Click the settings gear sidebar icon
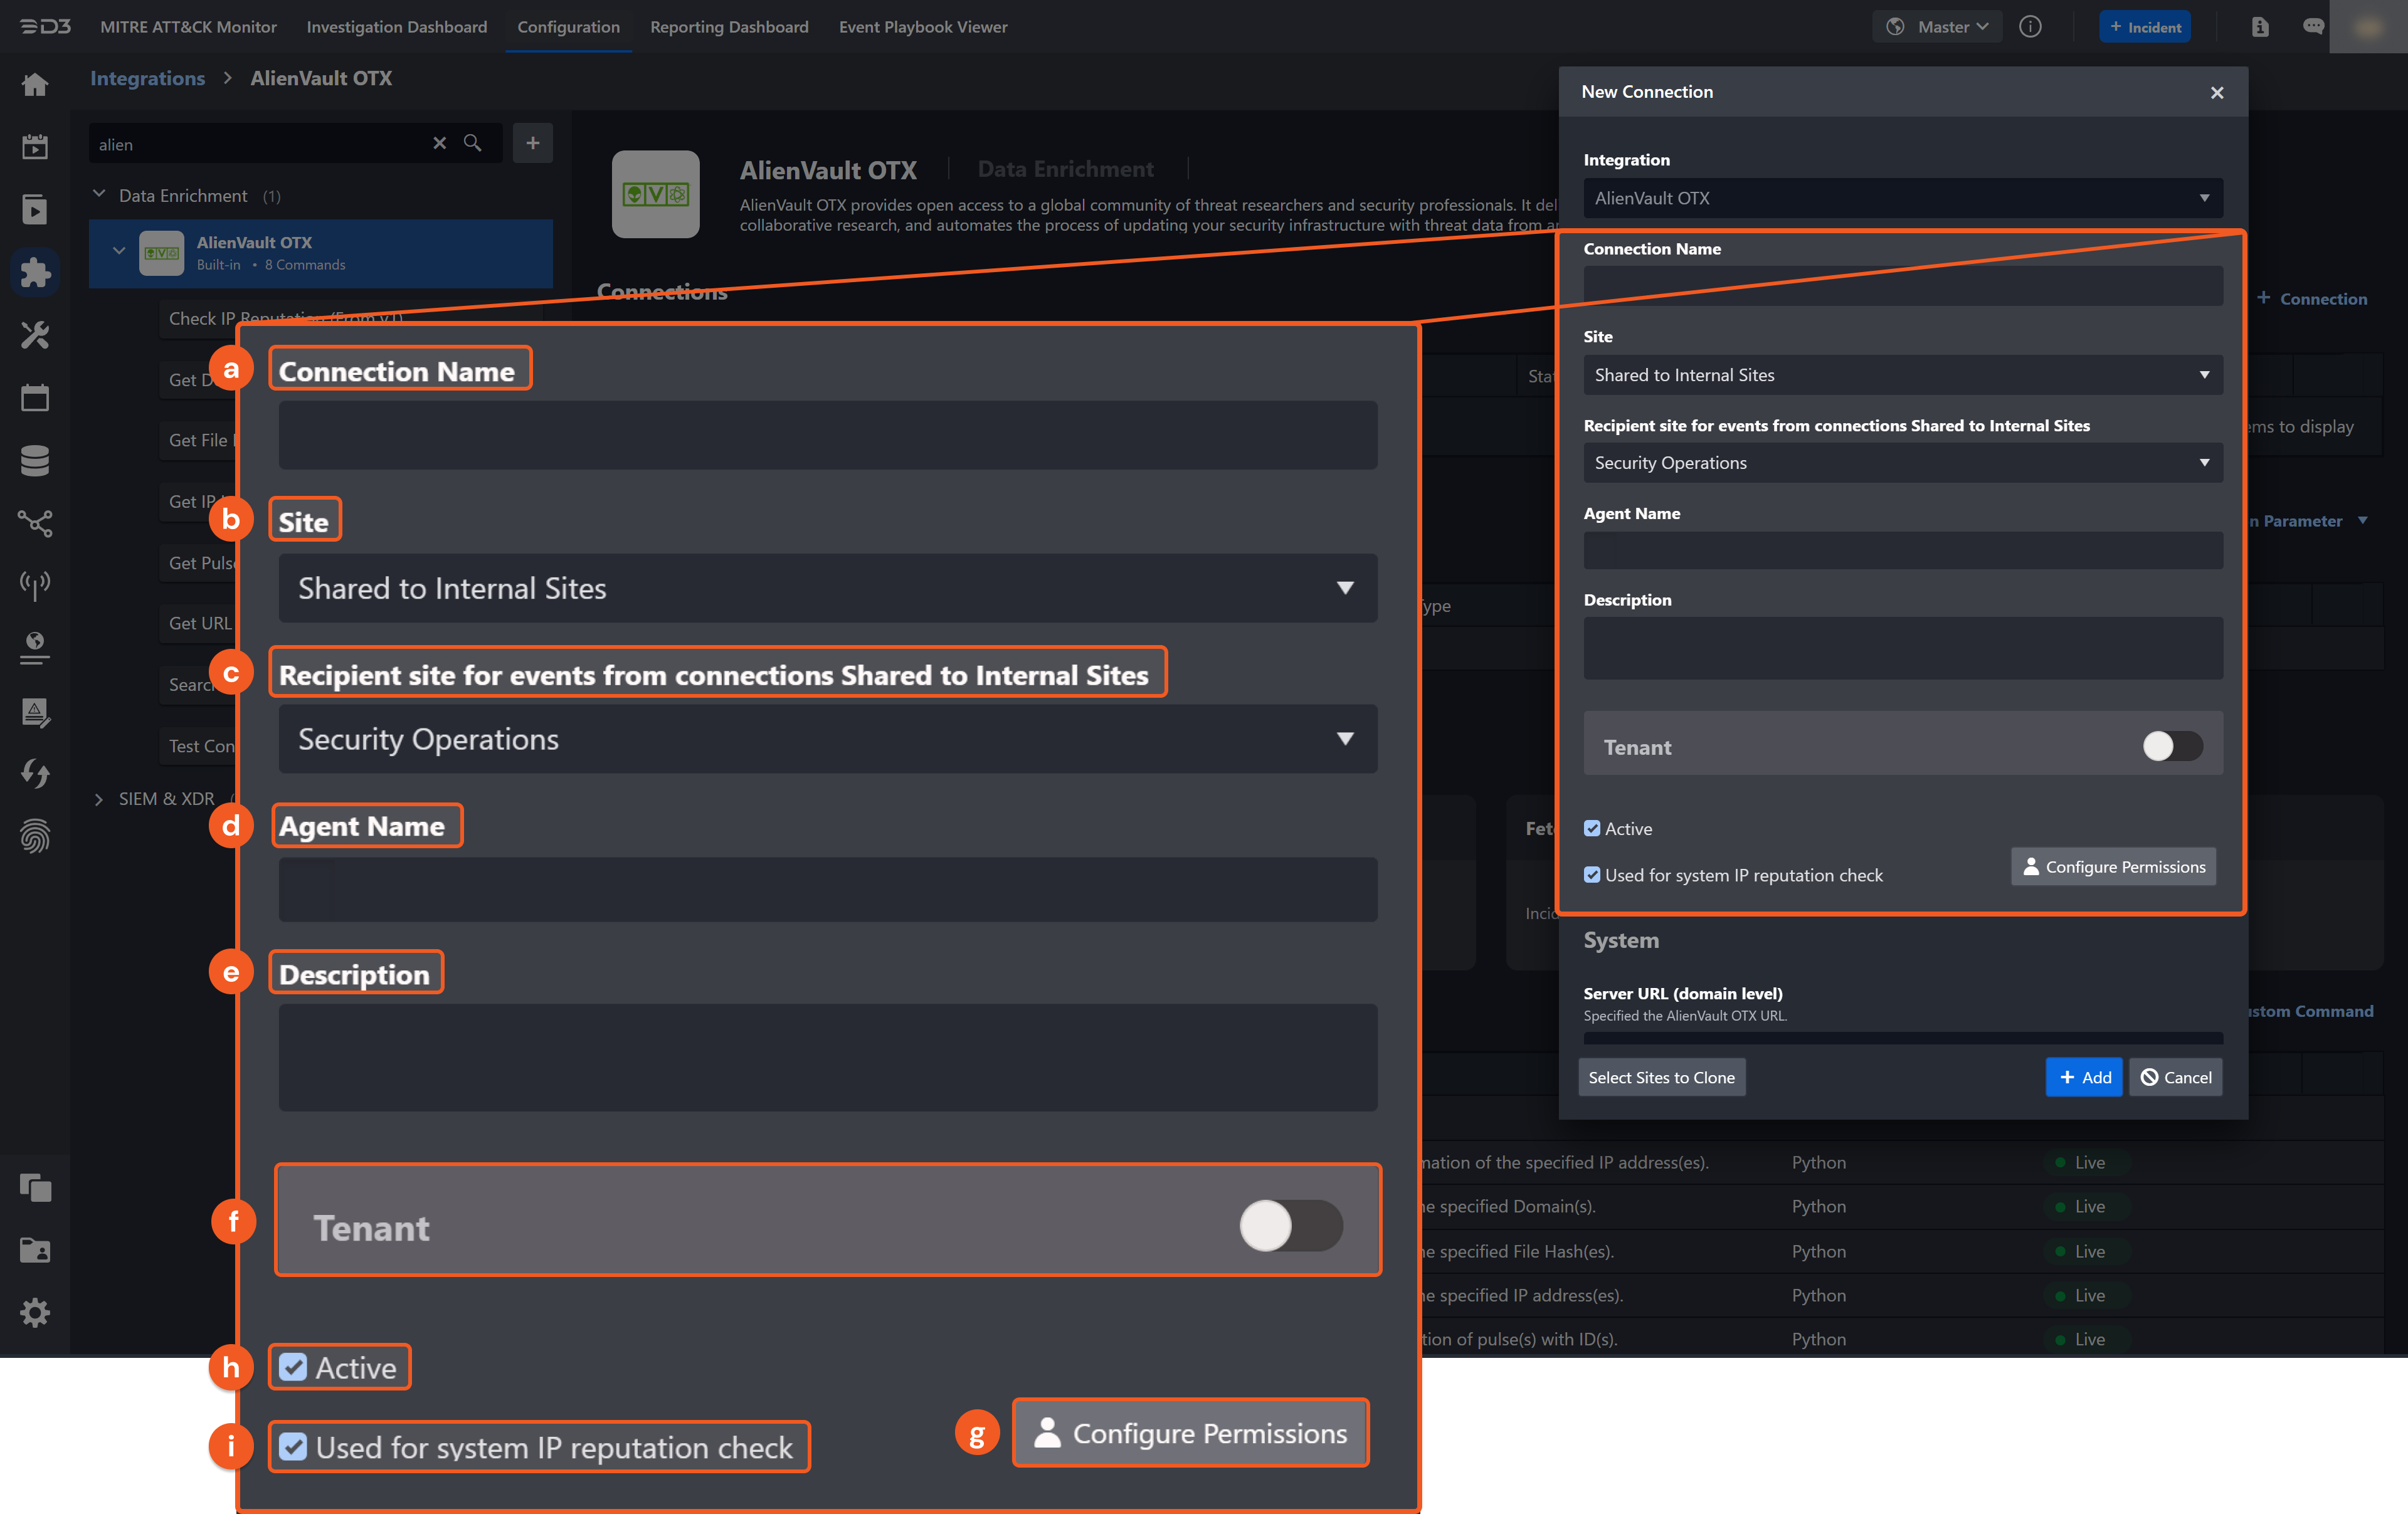 [x=35, y=1312]
